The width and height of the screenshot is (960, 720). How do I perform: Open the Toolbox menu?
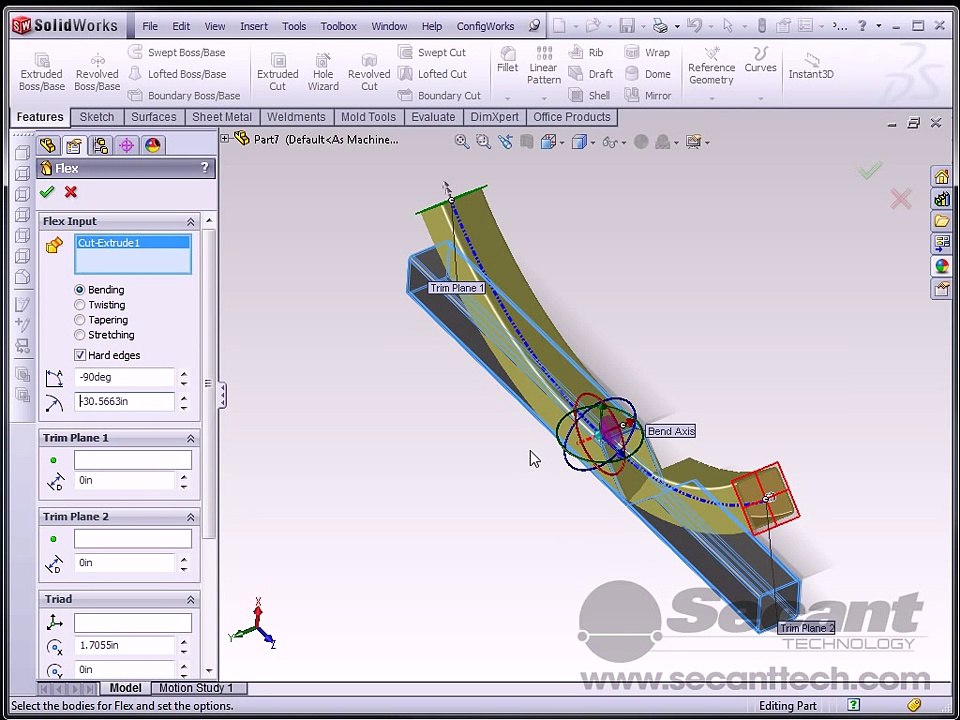[x=339, y=26]
